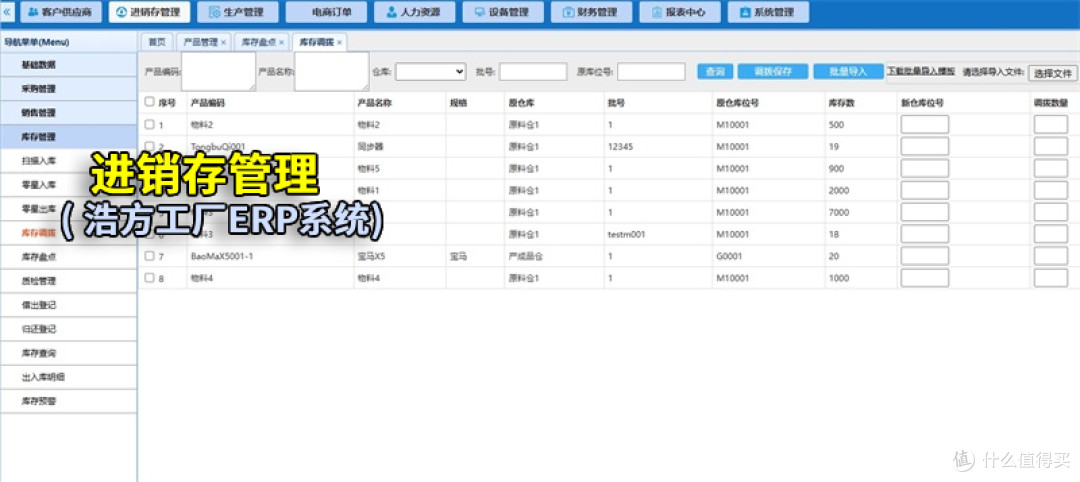Focus the 产品名称 text area
This screenshot has height=482, width=1080.
coord(331,72)
